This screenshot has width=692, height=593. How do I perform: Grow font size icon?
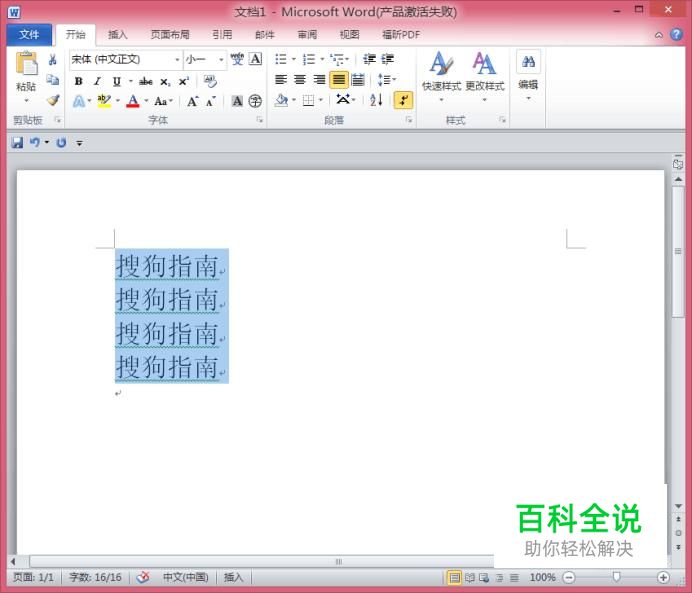(193, 101)
